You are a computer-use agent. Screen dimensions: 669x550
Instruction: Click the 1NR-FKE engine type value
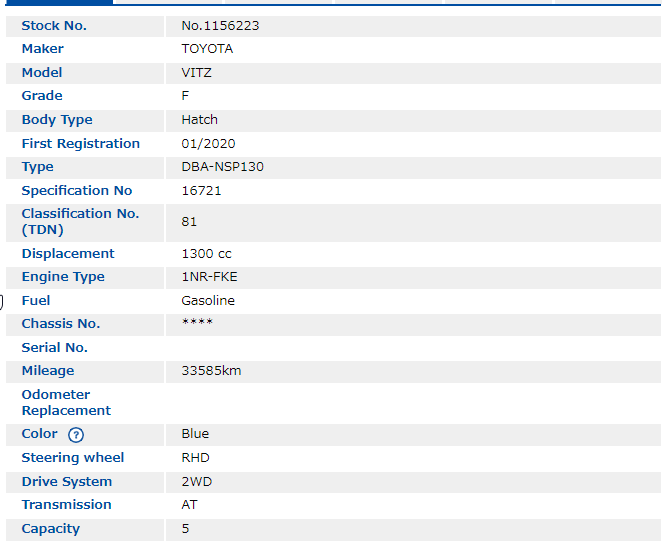[x=209, y=277]
